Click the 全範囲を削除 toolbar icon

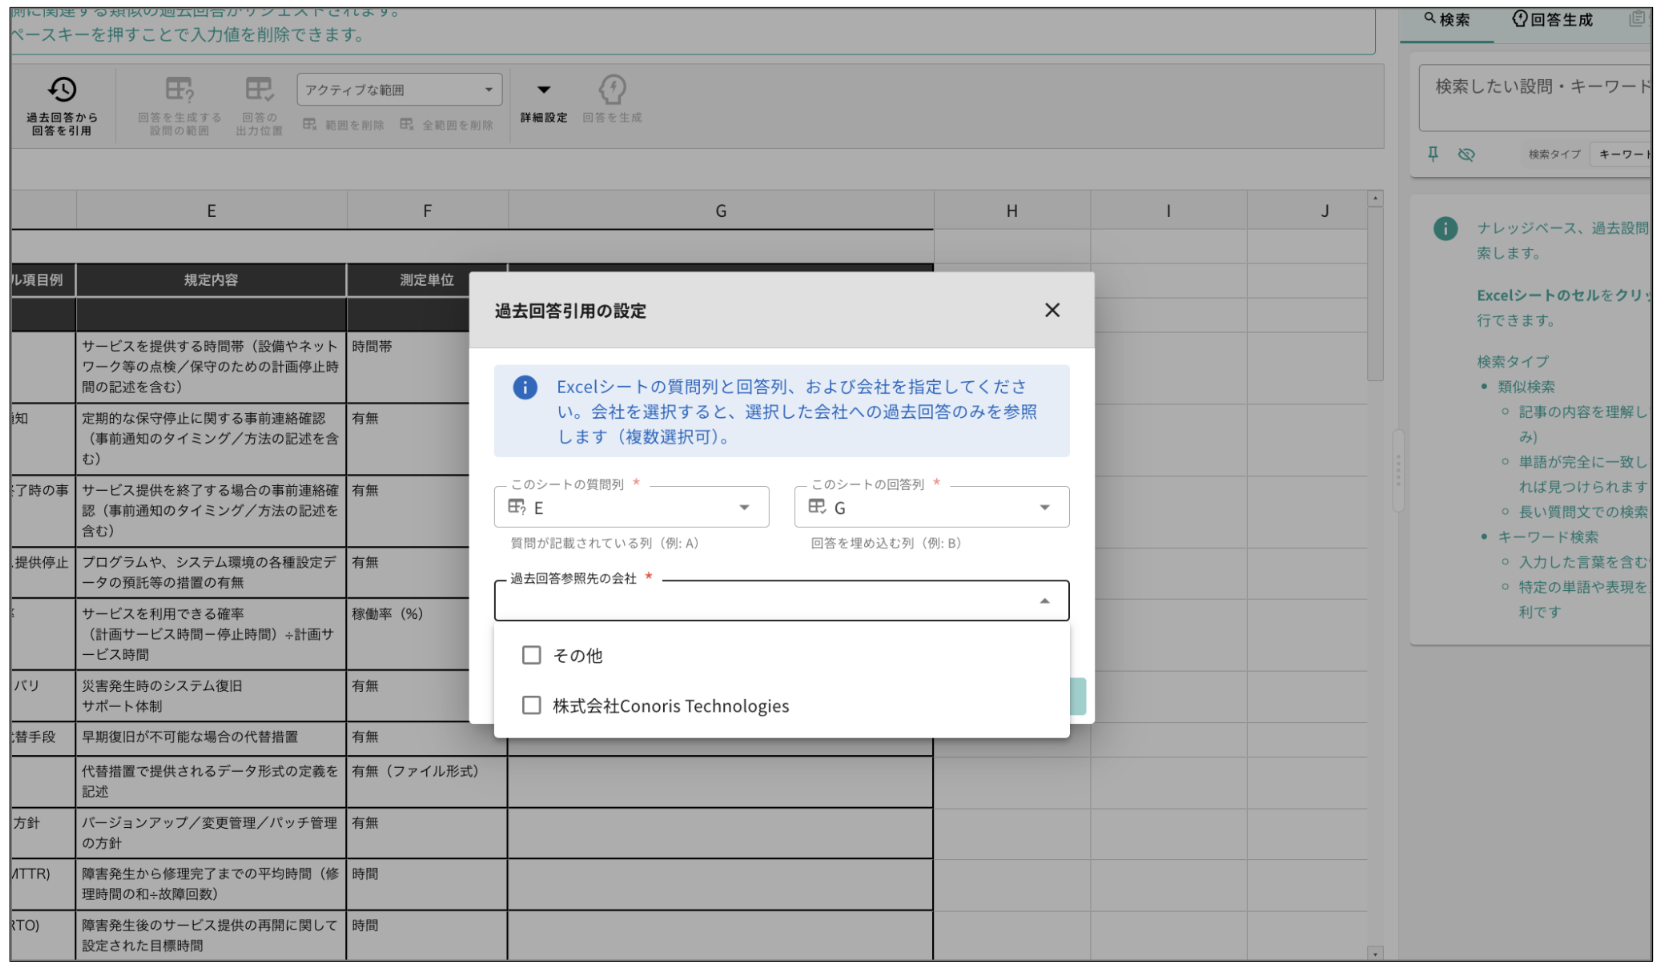(407, 125)
